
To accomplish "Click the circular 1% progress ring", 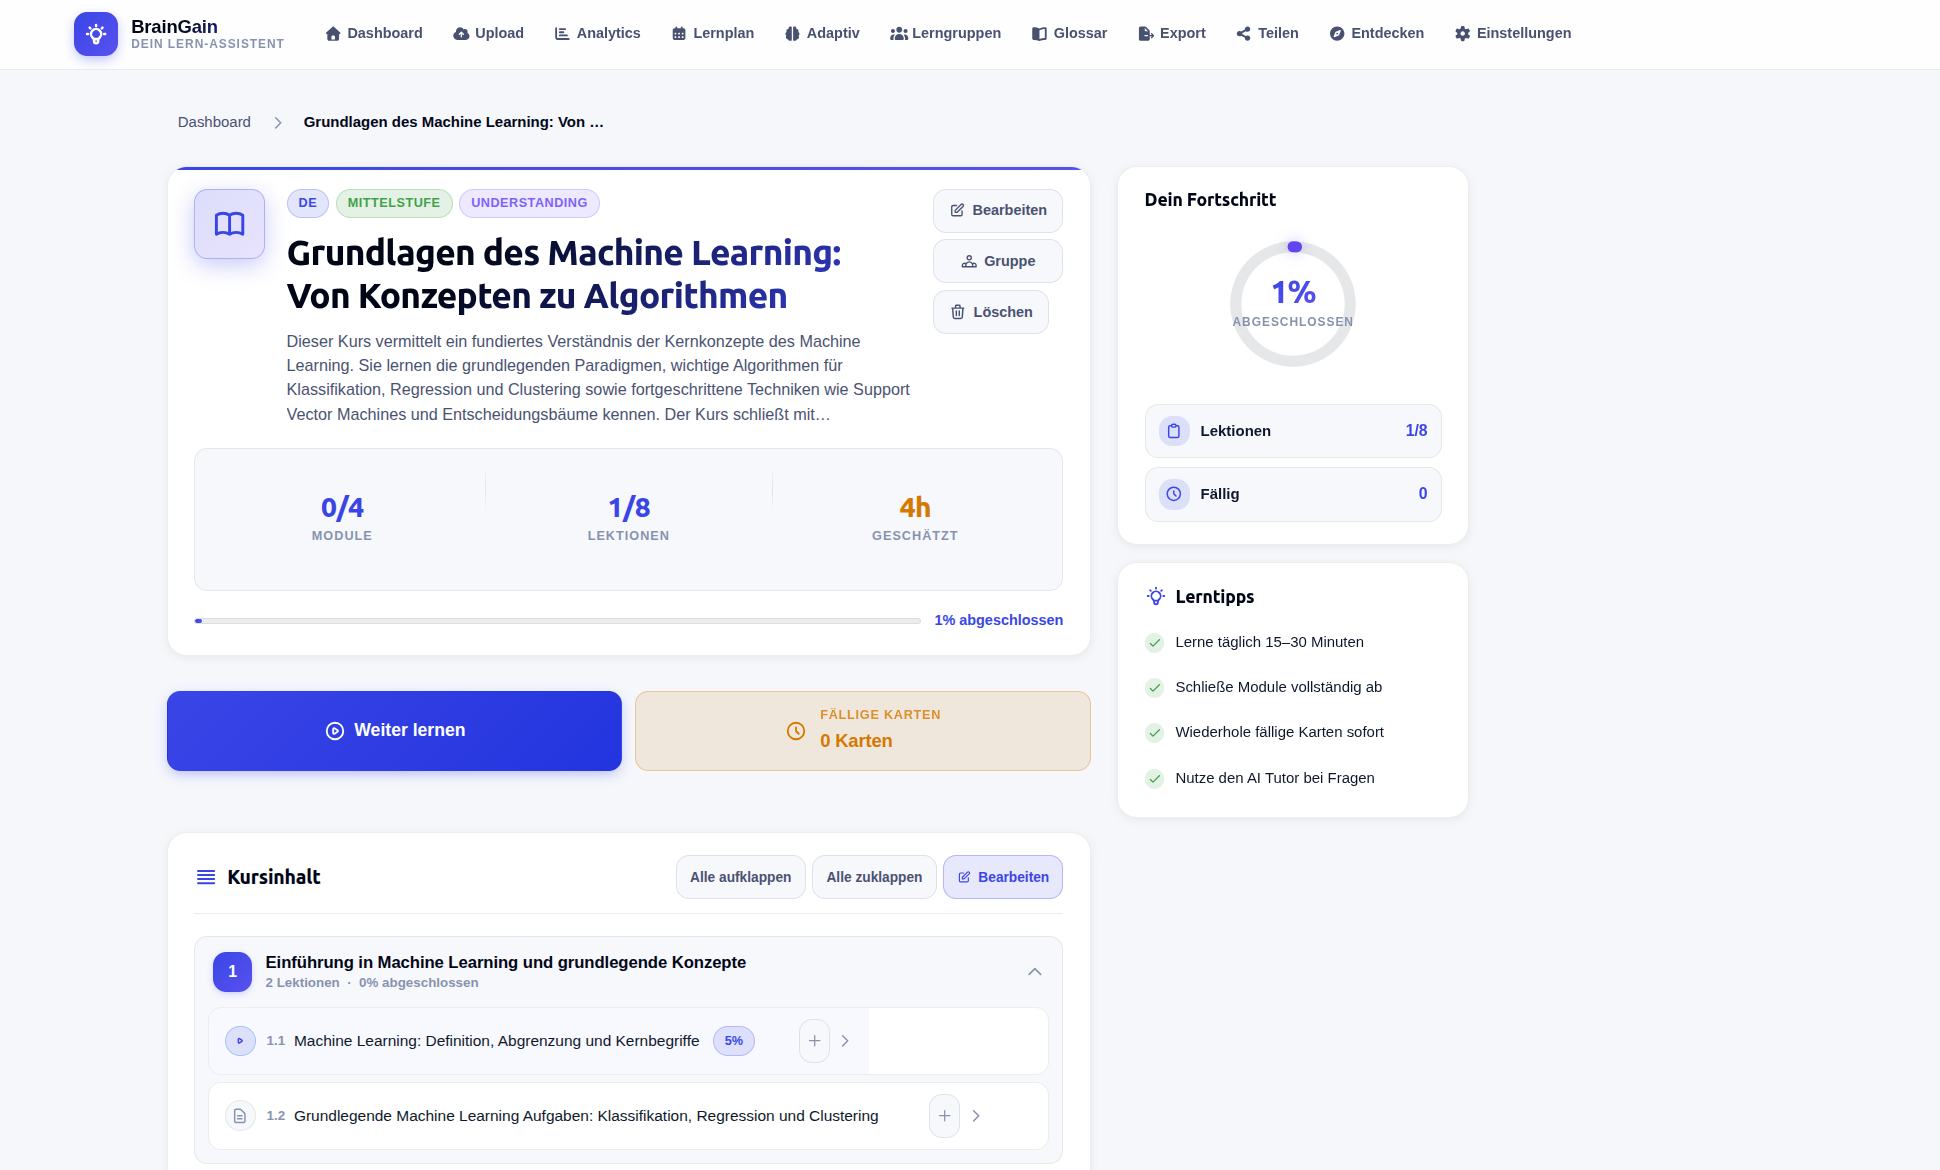I will (1293, 304).
